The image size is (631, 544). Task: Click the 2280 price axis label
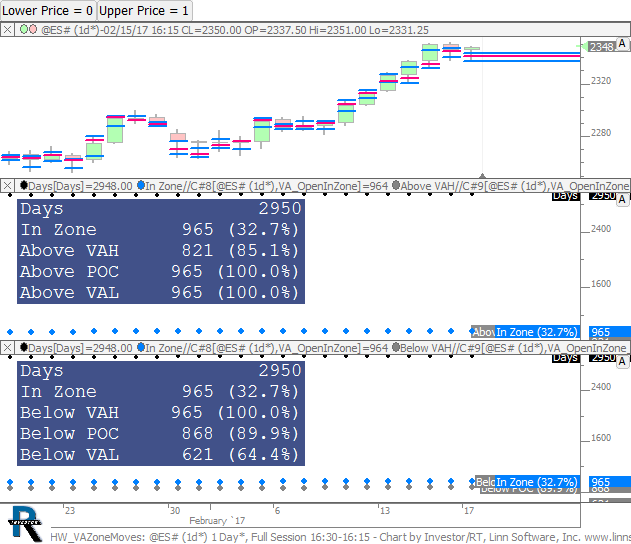[601, 133]
